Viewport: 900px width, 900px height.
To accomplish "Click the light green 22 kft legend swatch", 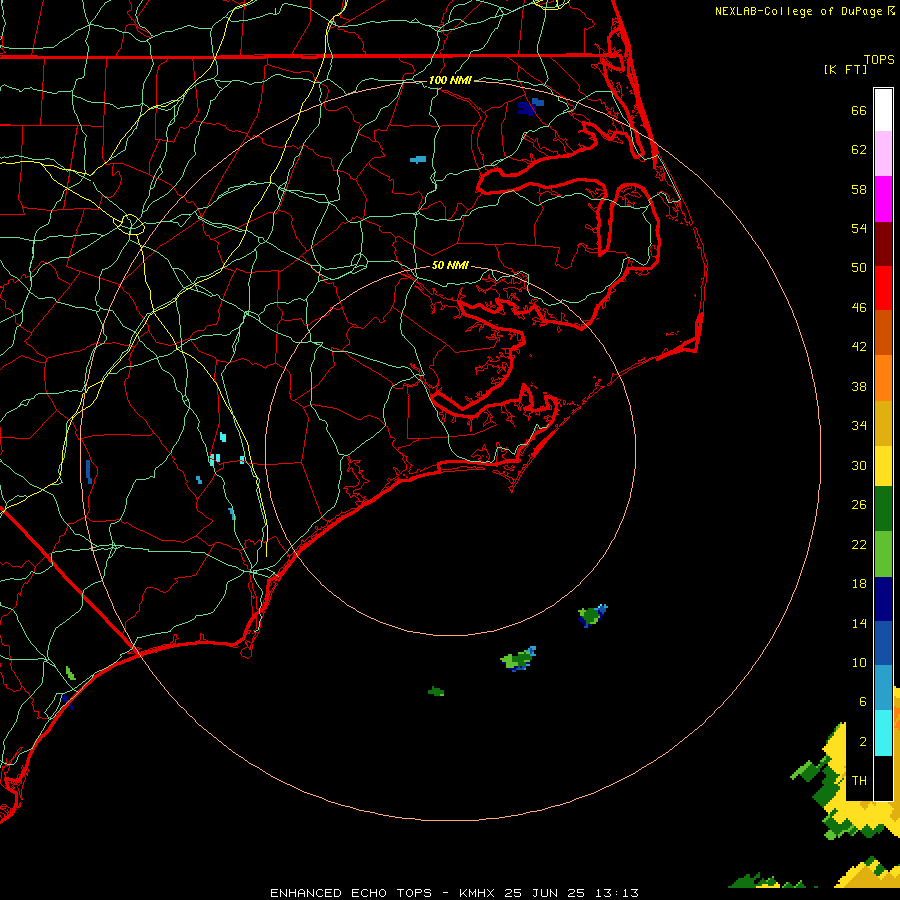I will tap(883, 554).
